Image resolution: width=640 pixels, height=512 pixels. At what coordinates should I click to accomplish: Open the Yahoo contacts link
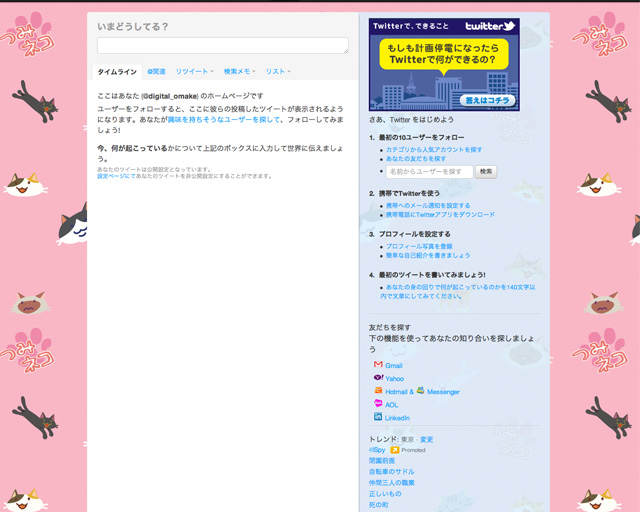[x=395, y=378]
